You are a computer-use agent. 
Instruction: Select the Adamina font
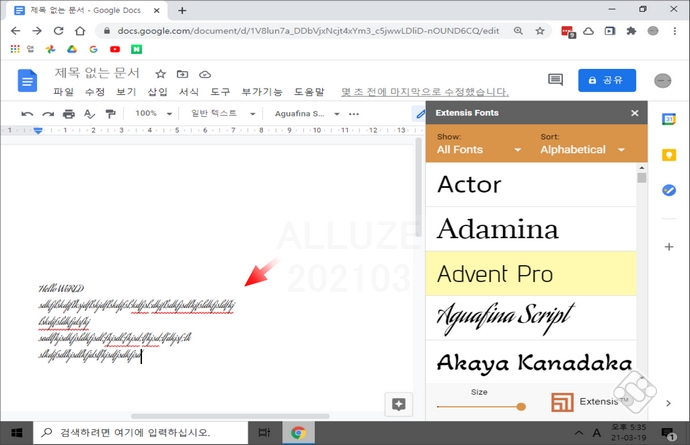(531, 229)
